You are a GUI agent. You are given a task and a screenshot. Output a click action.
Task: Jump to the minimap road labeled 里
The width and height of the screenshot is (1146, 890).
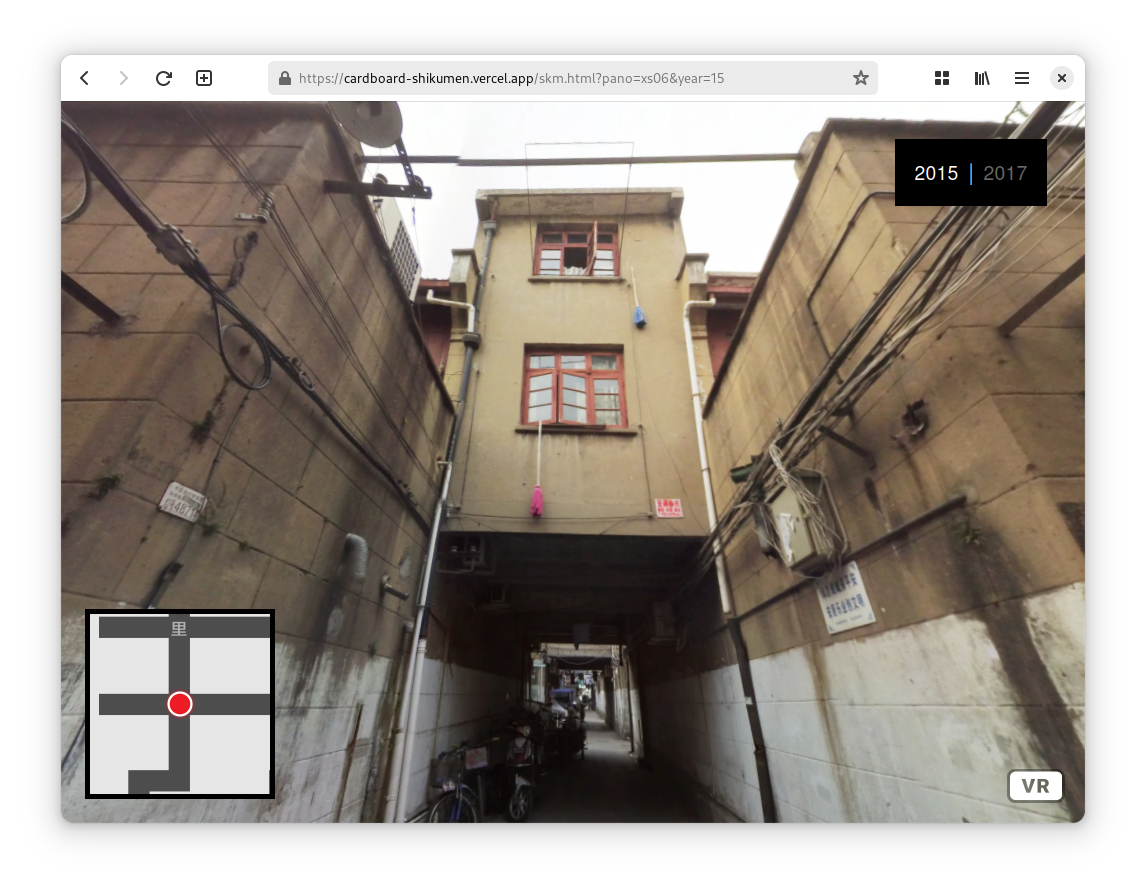[180, 628]
